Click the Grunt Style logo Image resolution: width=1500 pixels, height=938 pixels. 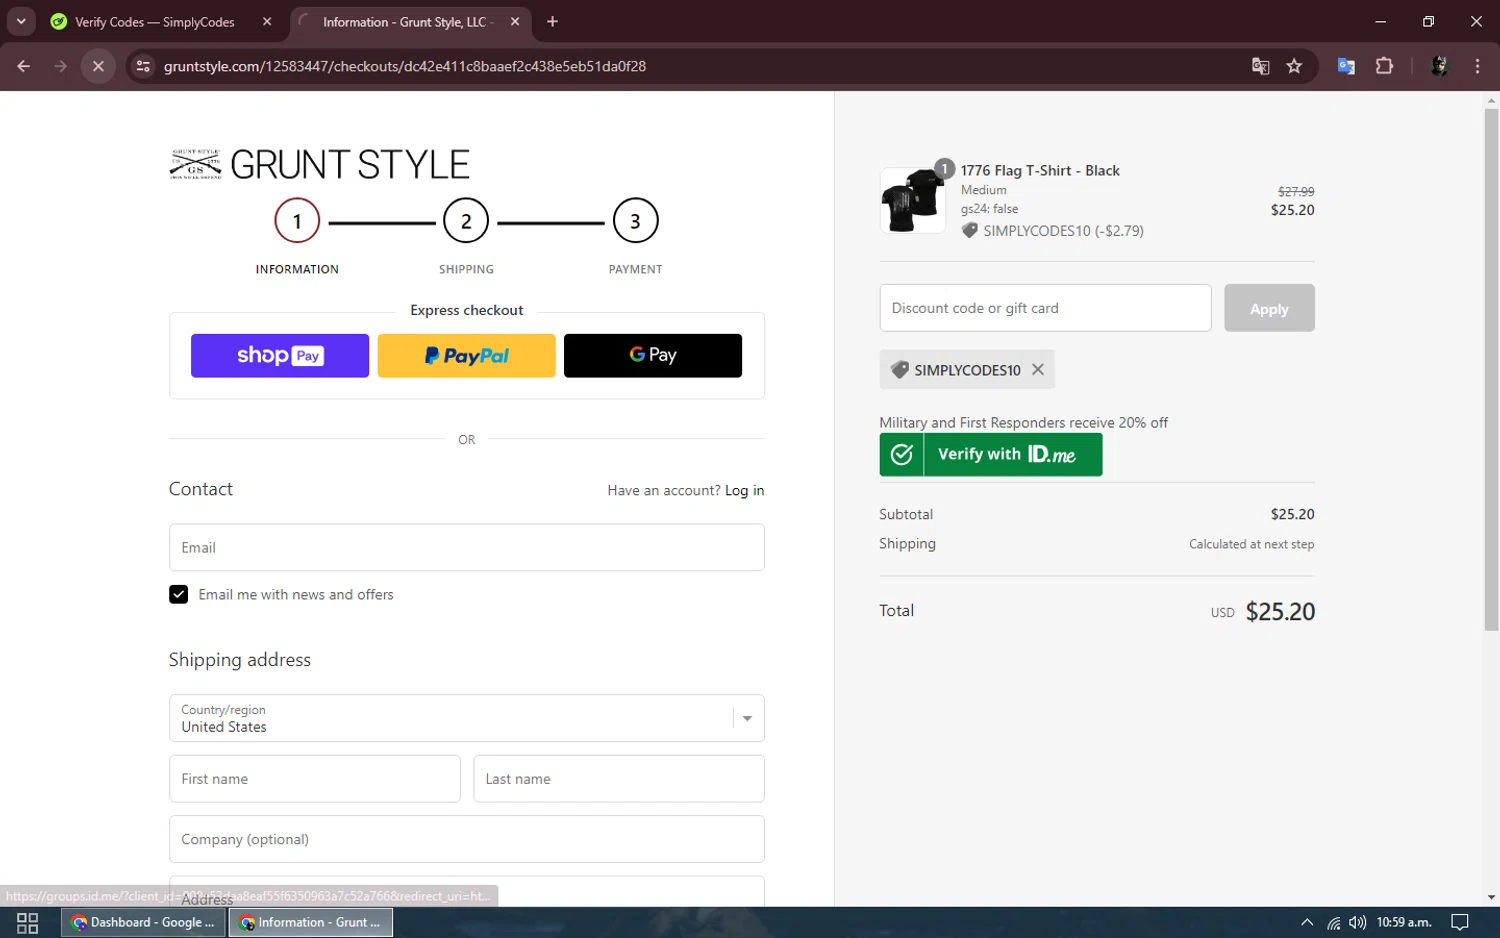[x=320, y=164]
